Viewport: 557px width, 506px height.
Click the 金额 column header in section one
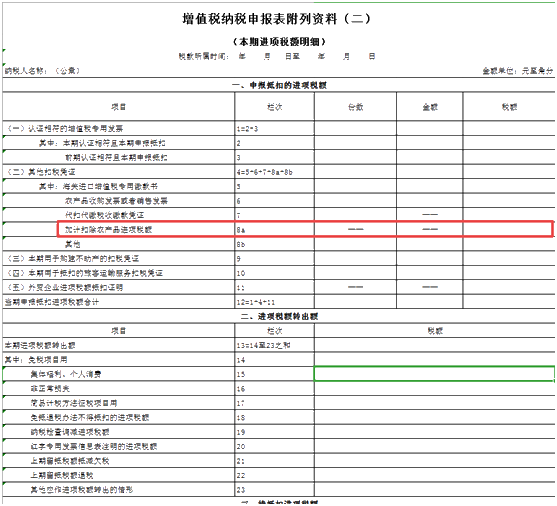tap(429, 107)
